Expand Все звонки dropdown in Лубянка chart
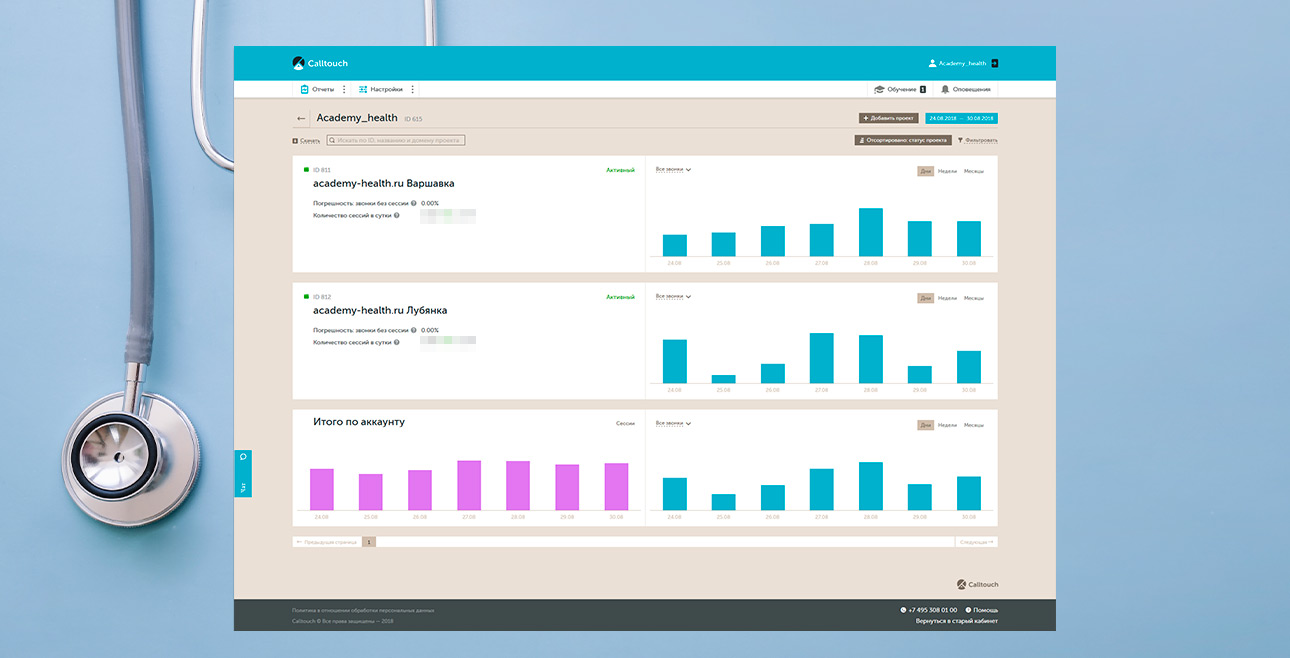The width and height of the screenshot is (1290, 658). click(x=673, y=296)
